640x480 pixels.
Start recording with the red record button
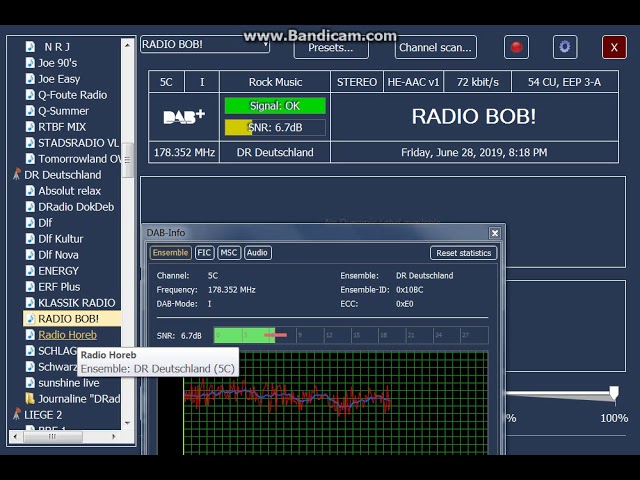tap(516, 47)
